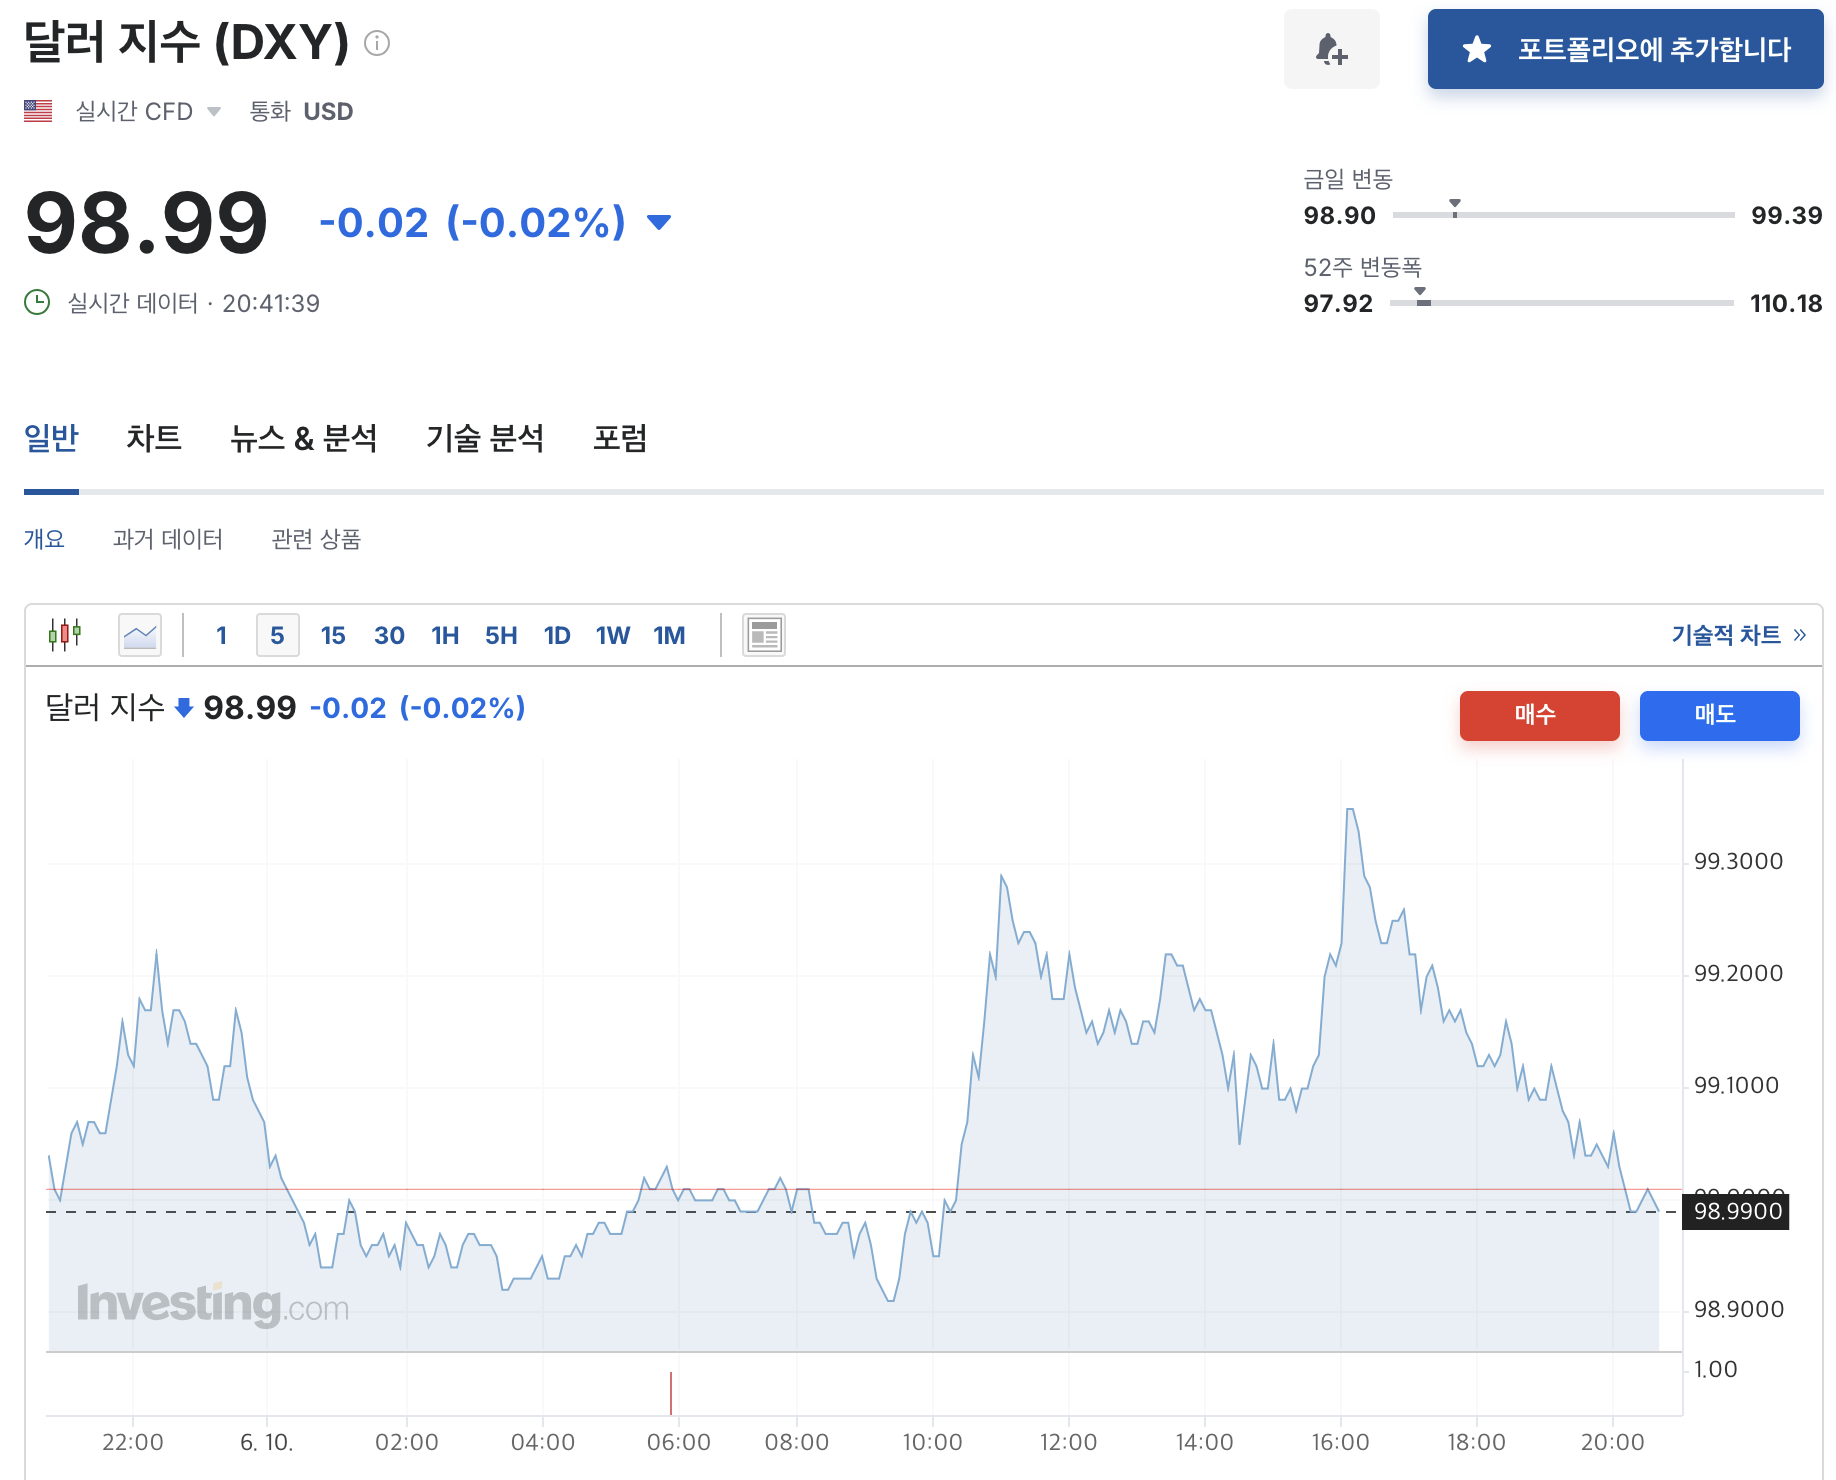
Task: Switch to area chart type
Action: pyautogui.click(x=140, y=635)
